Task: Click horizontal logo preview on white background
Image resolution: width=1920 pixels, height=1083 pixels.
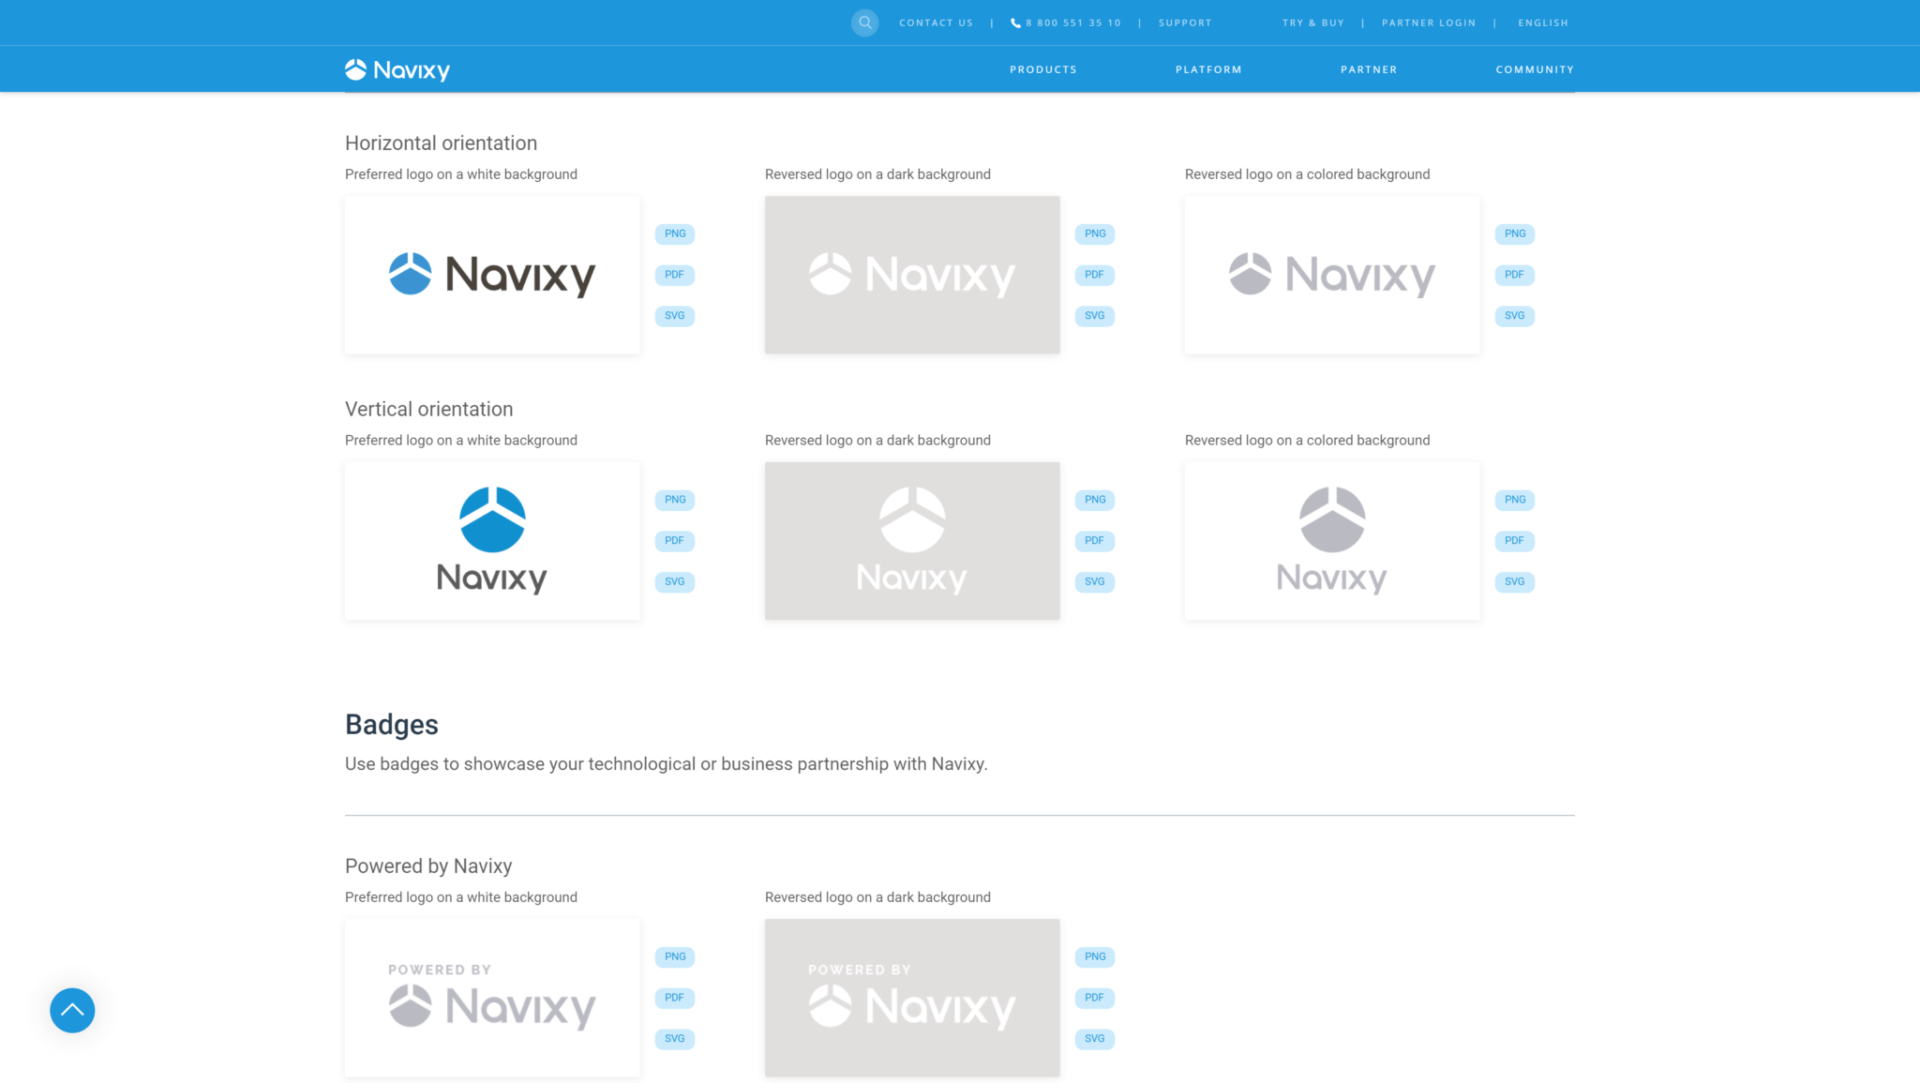Action: coord(492,275)
